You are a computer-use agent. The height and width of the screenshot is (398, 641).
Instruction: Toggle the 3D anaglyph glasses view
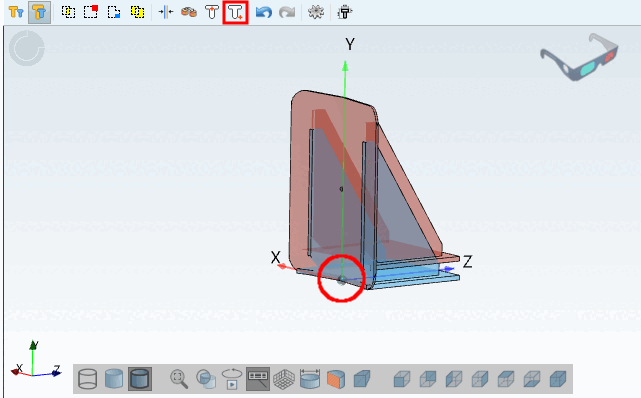579,57
